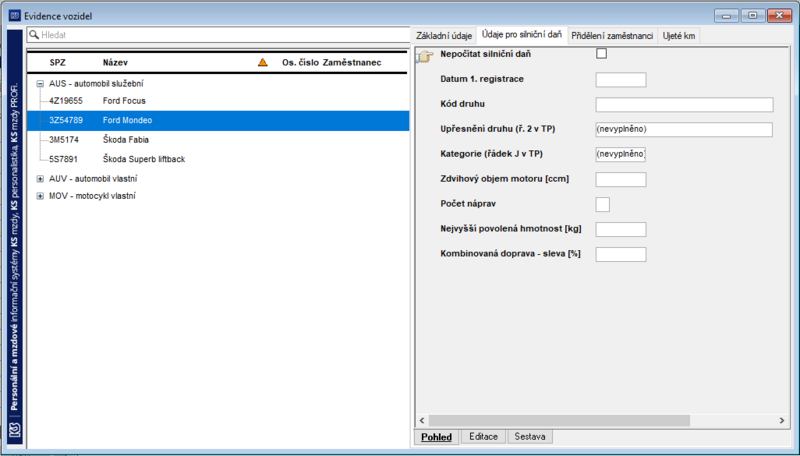Screen dimensions: 800x456
Task: Expand the MOV - motocykl vlastní group
Action: click(x=40, y=196)
